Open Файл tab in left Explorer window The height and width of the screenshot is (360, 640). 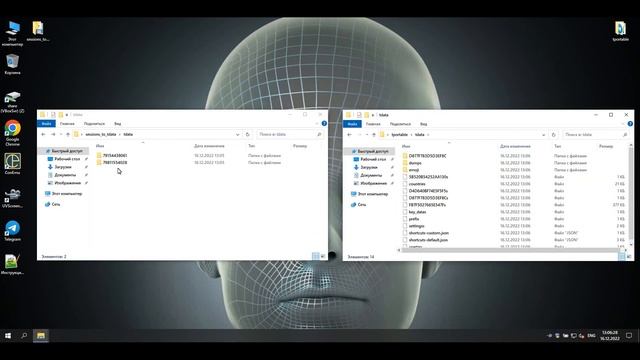pos(46,123)
